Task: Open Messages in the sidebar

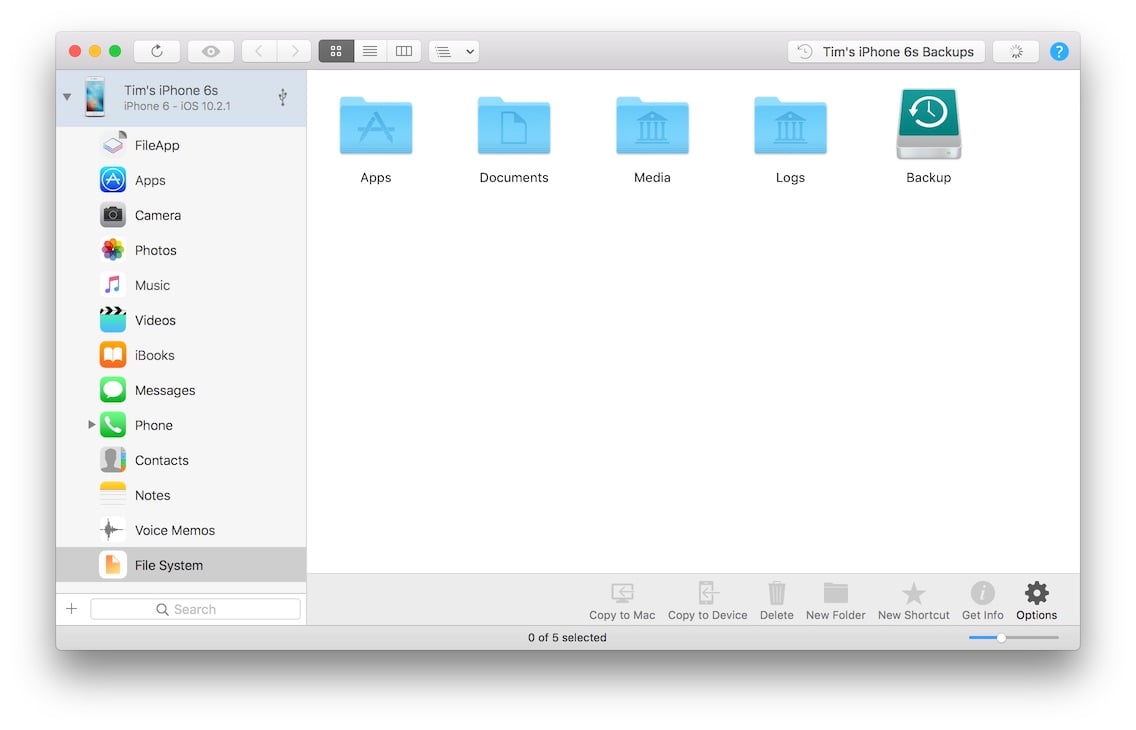Action: pos(181,390)
